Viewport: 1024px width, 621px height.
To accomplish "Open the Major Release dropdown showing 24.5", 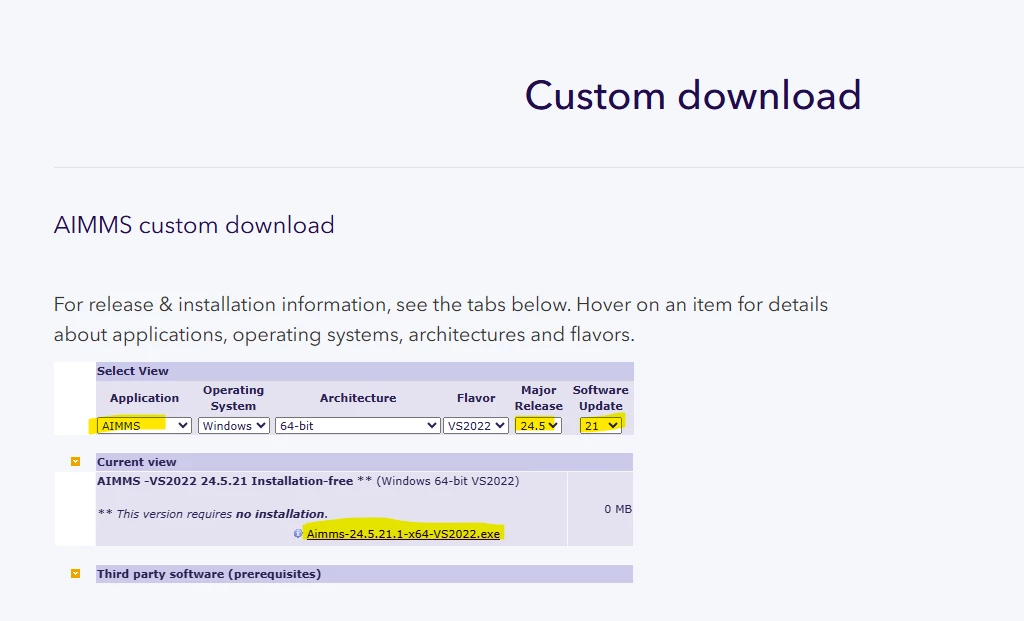I will point(538,426).
